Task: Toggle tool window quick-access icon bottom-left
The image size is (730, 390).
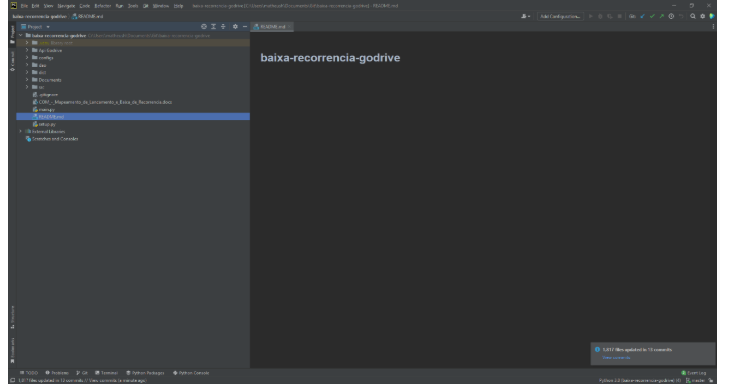Action: coord(13,380)
